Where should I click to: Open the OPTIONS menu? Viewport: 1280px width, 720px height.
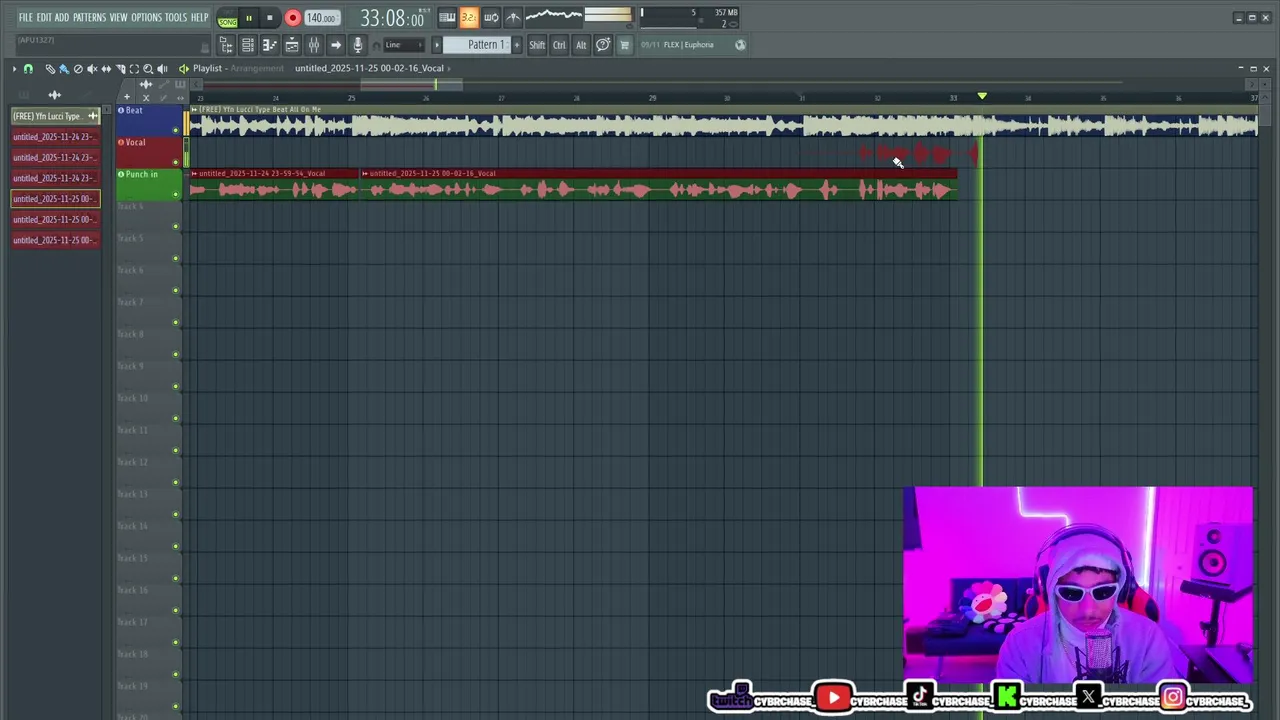146,18
